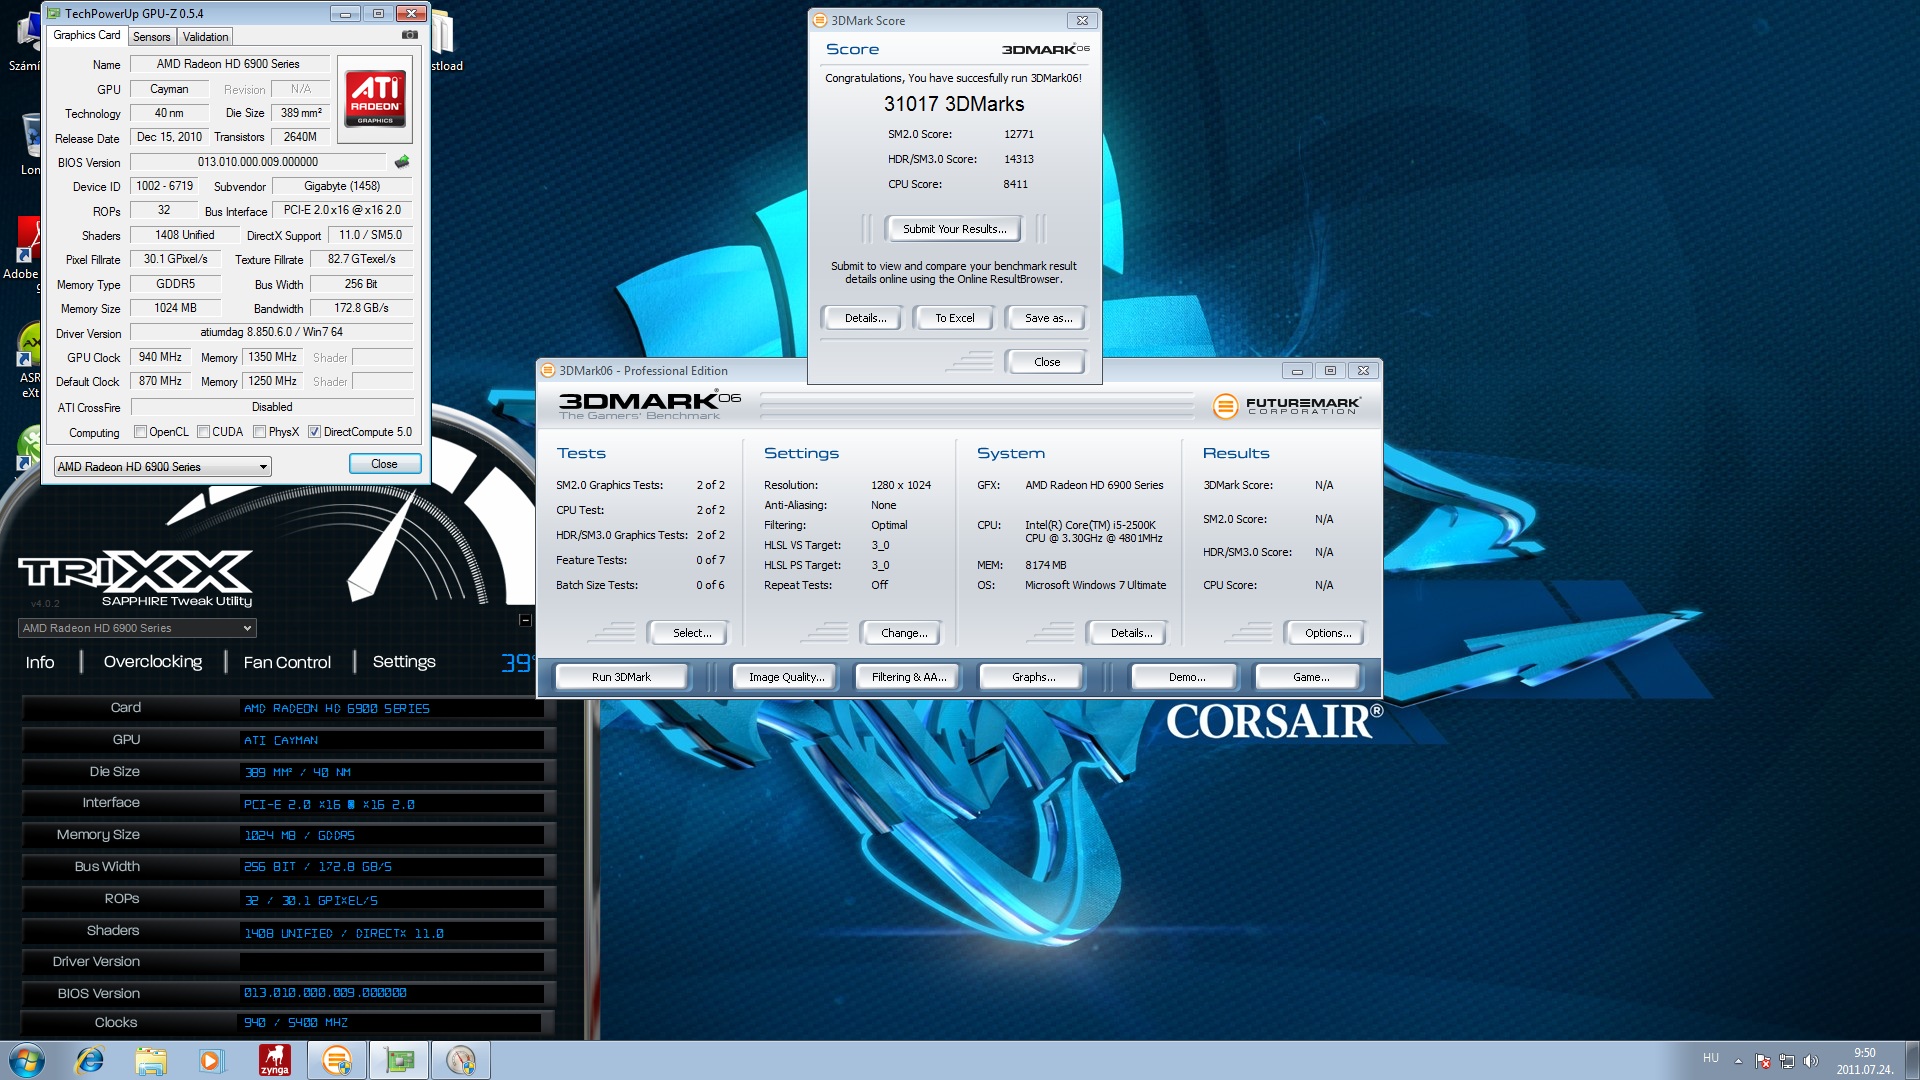Click the ATI Radeon logo in GPU-Z

point(375,98)
